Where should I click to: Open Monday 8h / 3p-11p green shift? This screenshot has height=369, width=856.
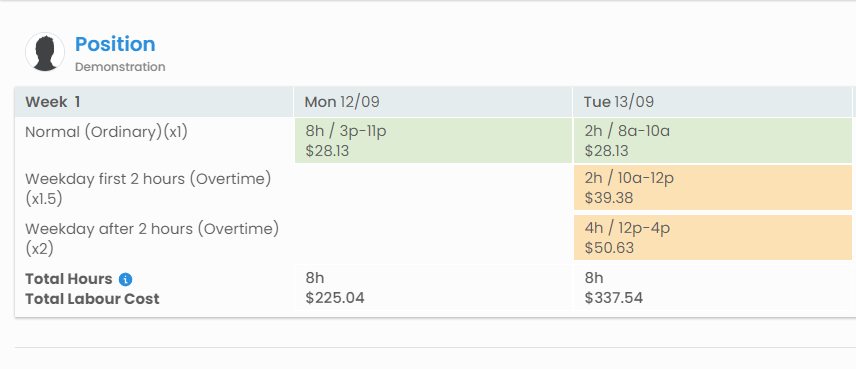433,141
